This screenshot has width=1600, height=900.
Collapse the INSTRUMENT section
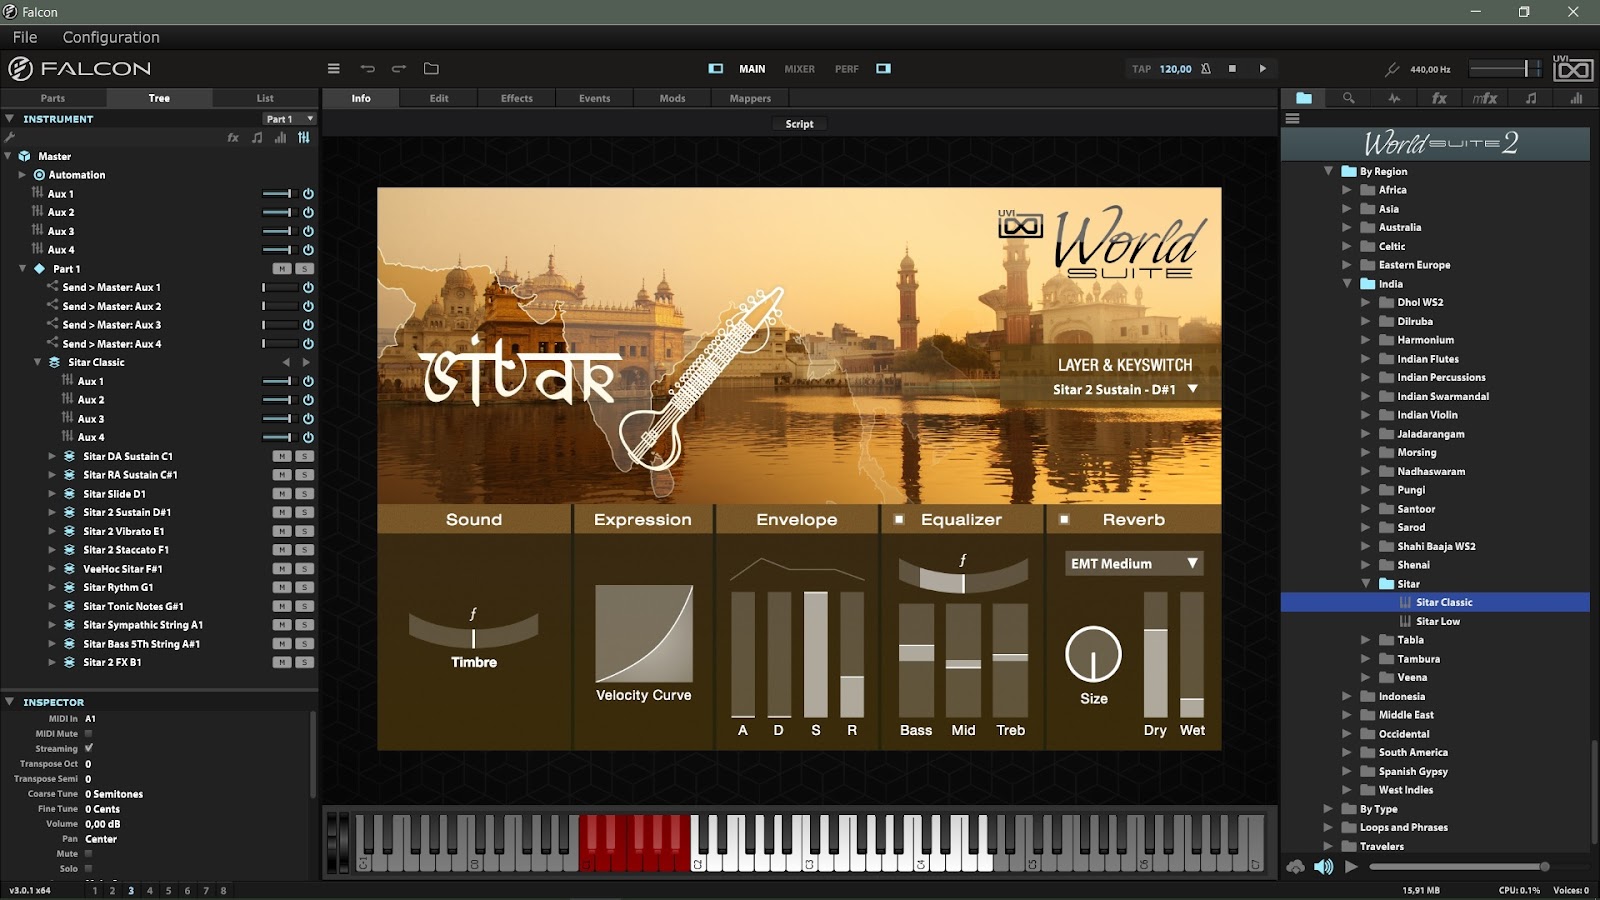click(x=9, y=118)
